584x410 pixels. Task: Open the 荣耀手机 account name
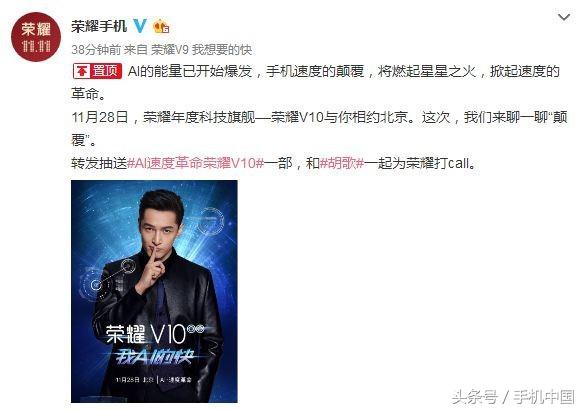point(99,26)
